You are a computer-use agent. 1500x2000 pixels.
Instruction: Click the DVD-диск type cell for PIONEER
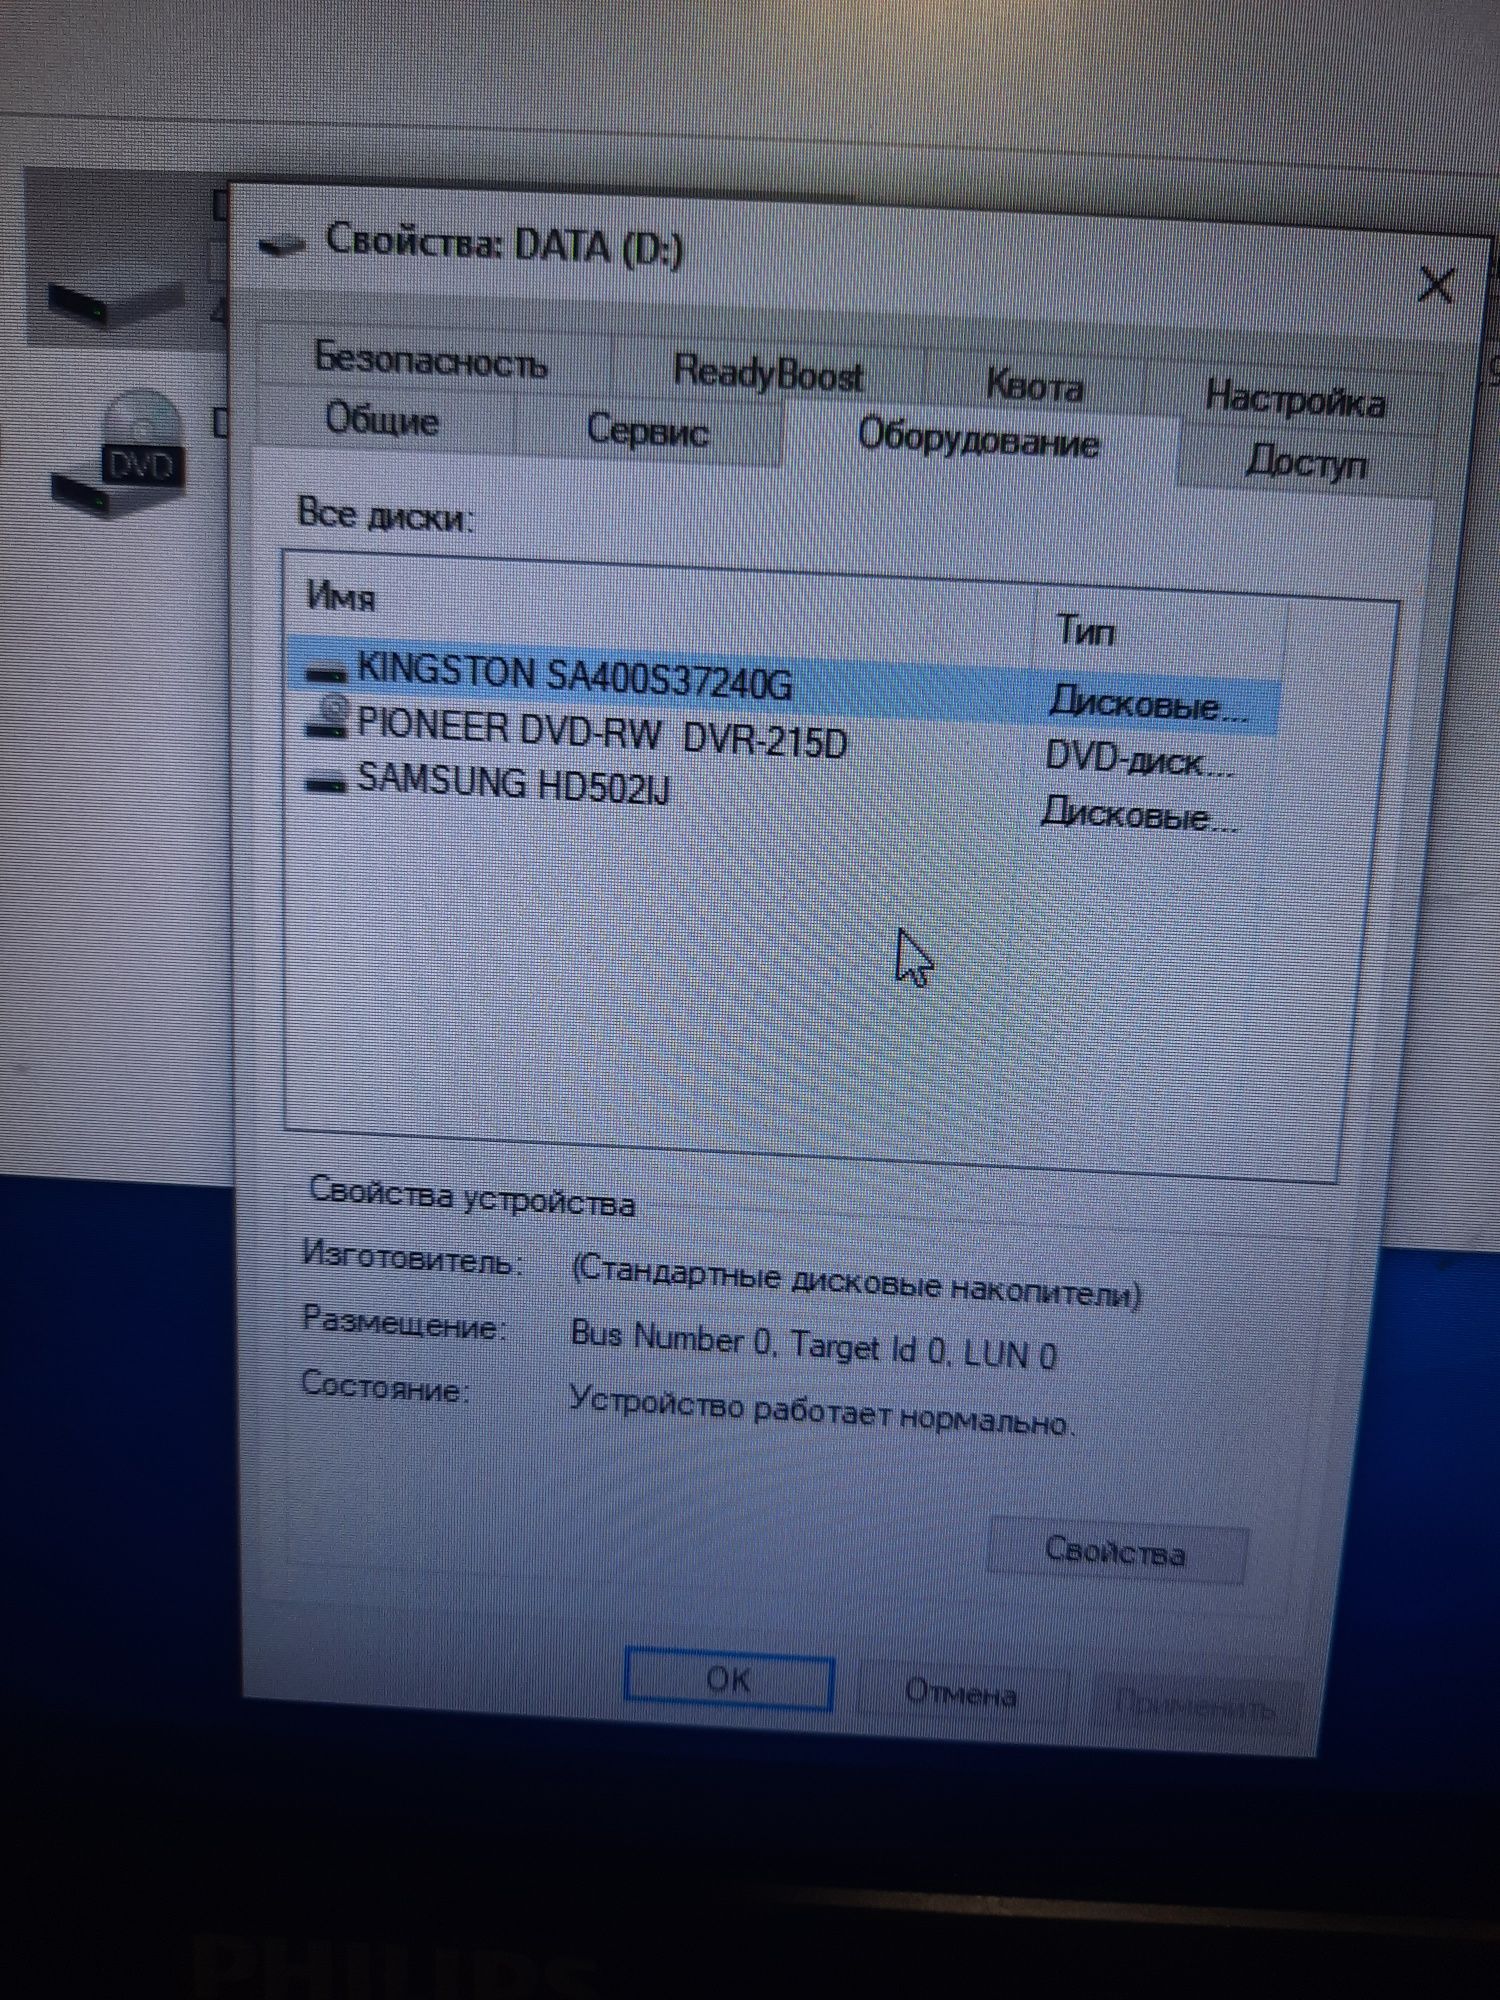(1138, 761)
